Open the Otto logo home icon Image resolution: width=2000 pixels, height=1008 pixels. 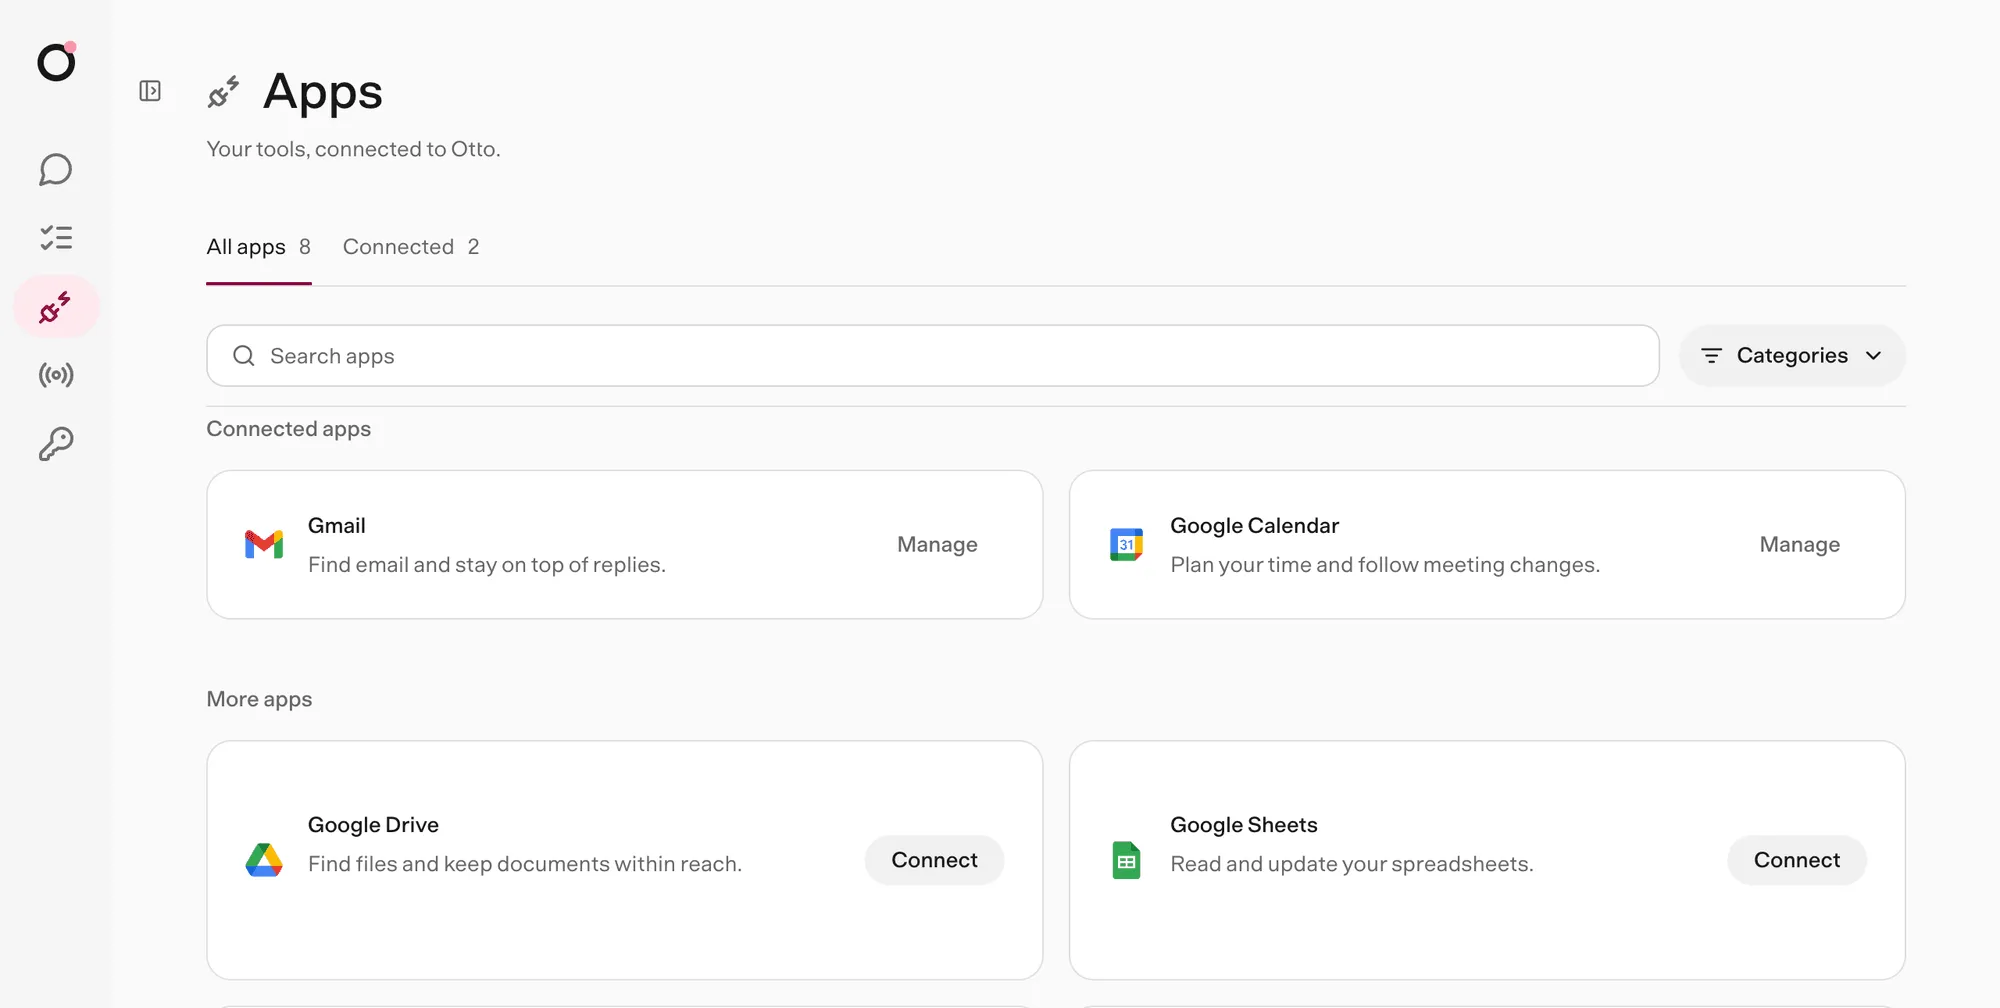pyautogui.click(x=56, y=61)
